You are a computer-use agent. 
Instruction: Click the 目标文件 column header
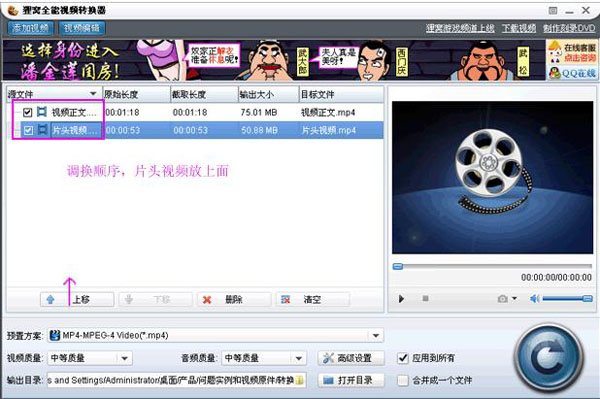click(341, 94)
